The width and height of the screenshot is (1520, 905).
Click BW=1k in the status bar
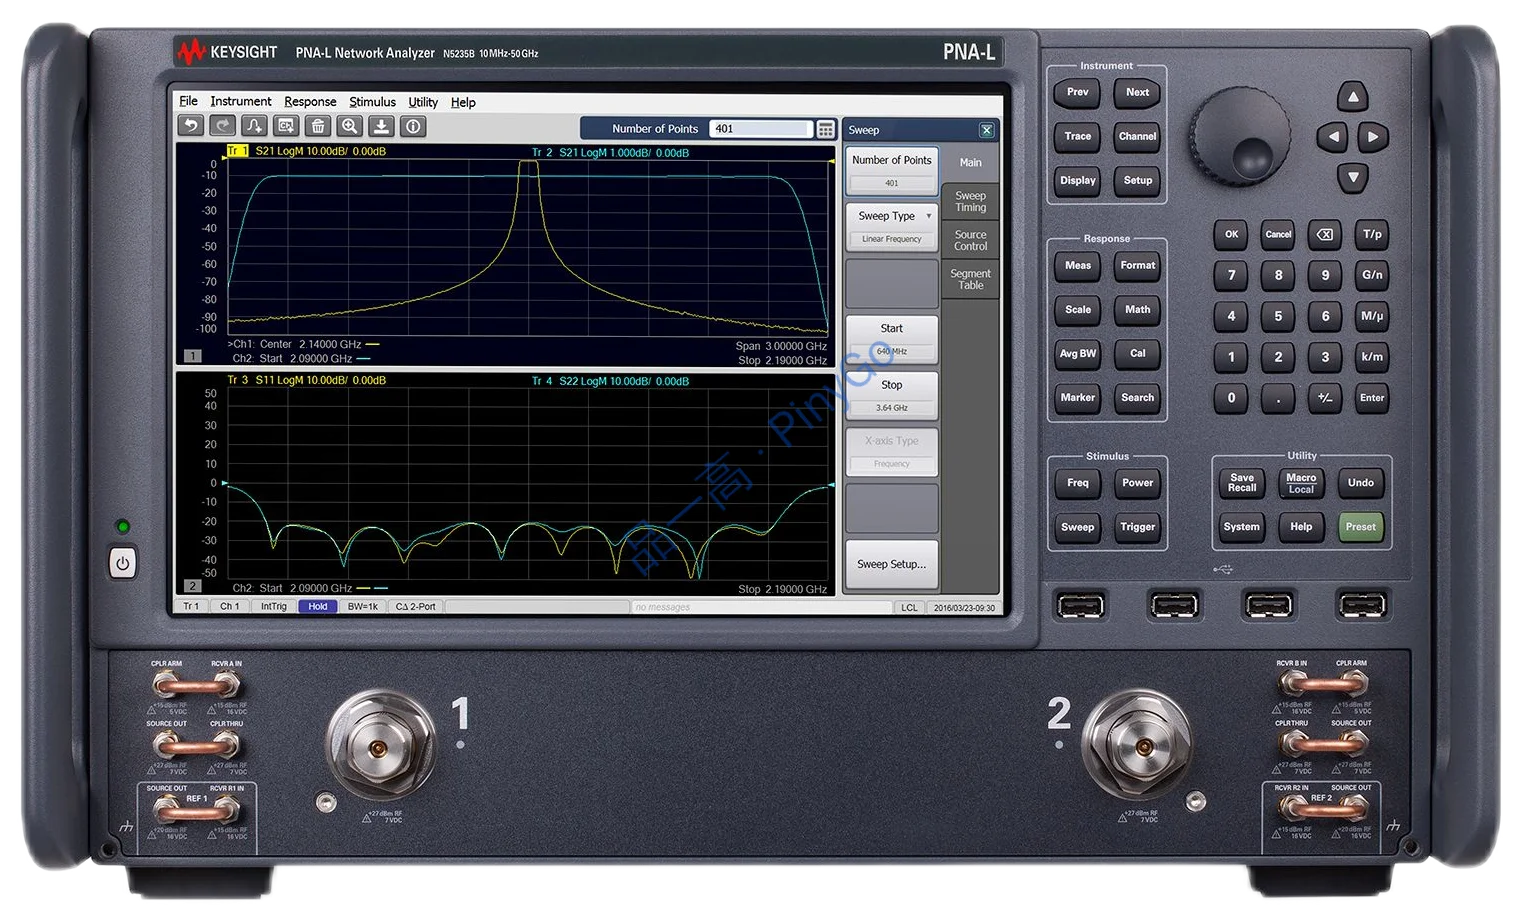pyautogui.click(x=363, y=606)
